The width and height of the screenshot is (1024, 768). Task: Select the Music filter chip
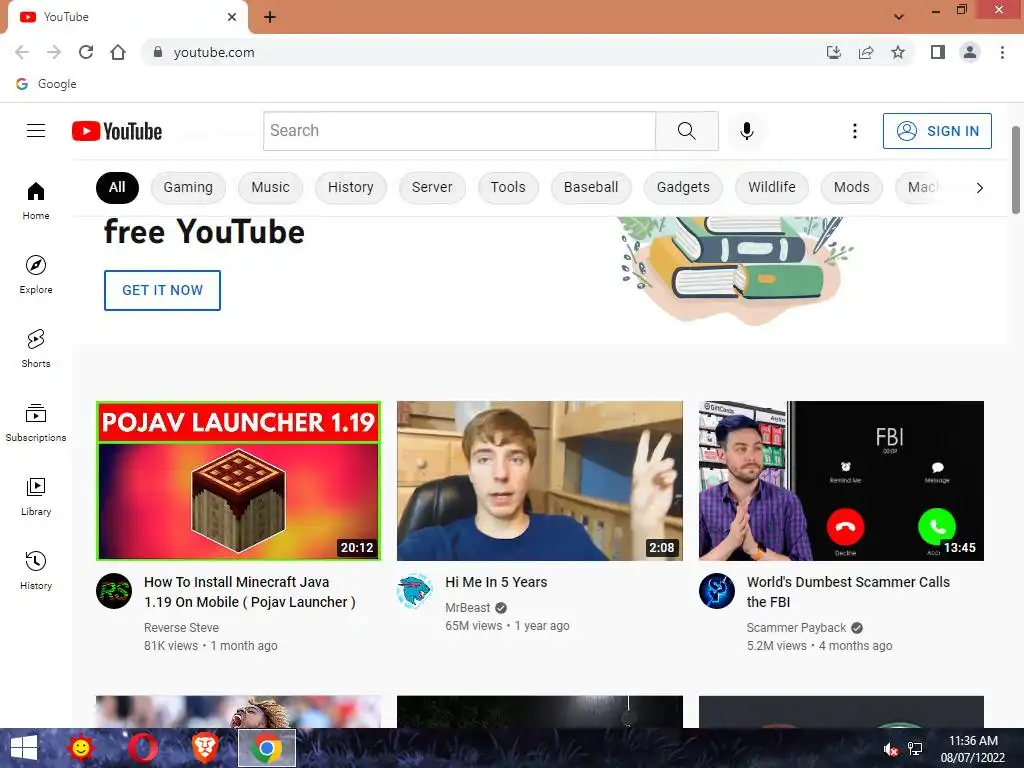(x=270, y=187)
